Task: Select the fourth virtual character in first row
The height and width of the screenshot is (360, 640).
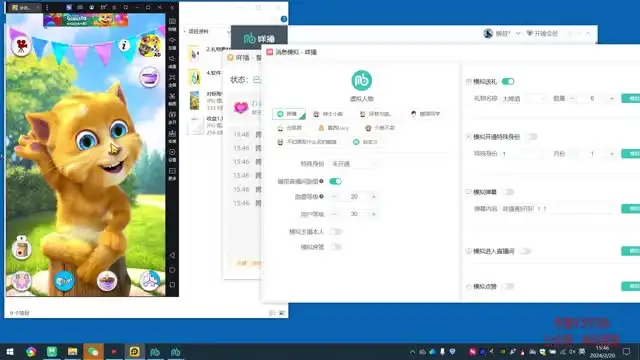Action: (425, 114)
